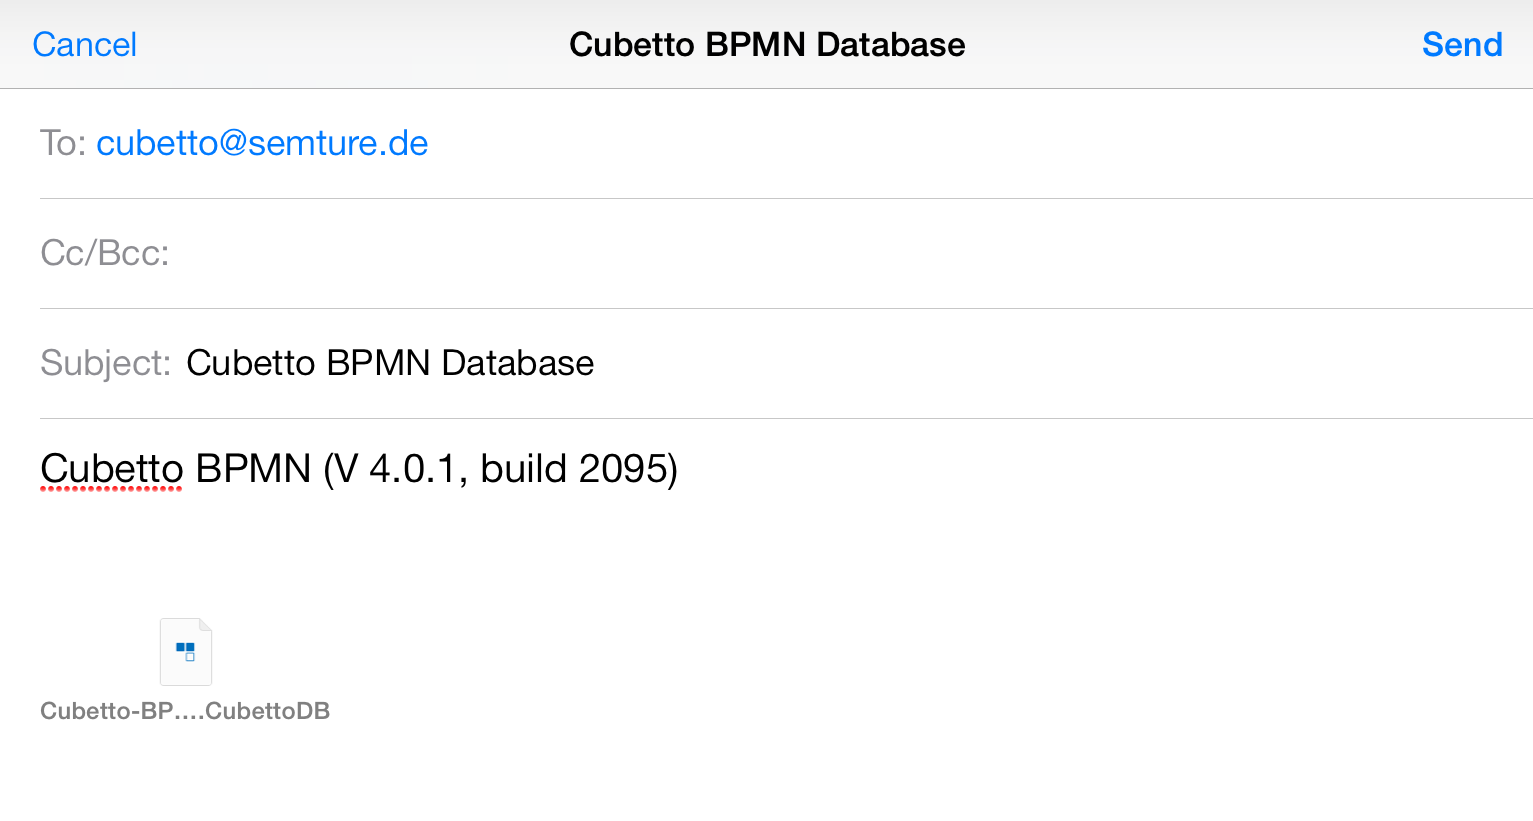Tap the Cc/Bcc: label

click(105, 253)
